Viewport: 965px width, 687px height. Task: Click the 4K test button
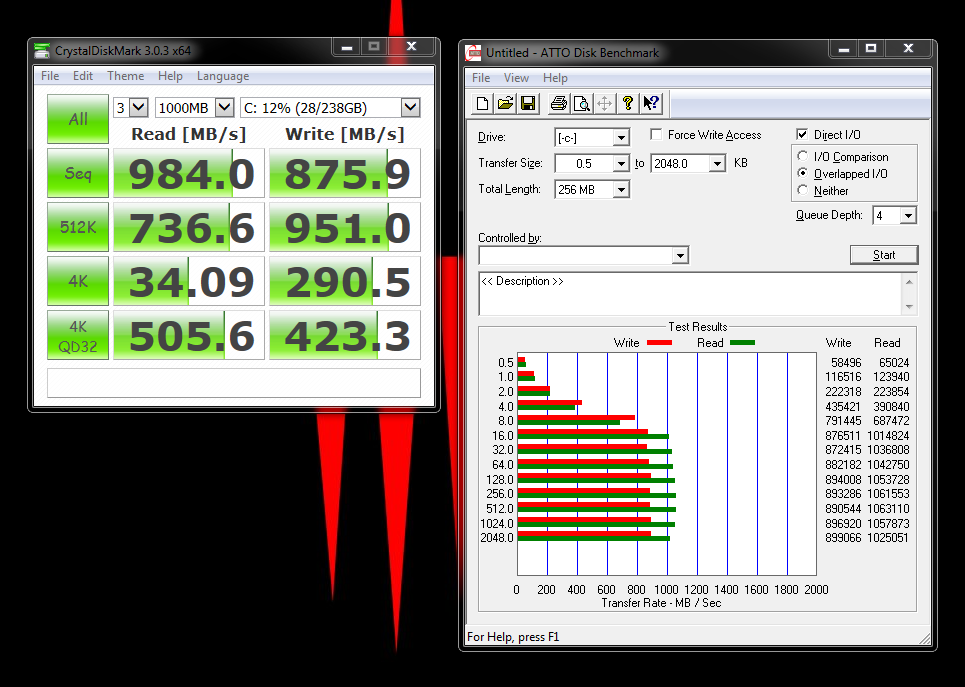pyautogui.click(x=78, y=281)
